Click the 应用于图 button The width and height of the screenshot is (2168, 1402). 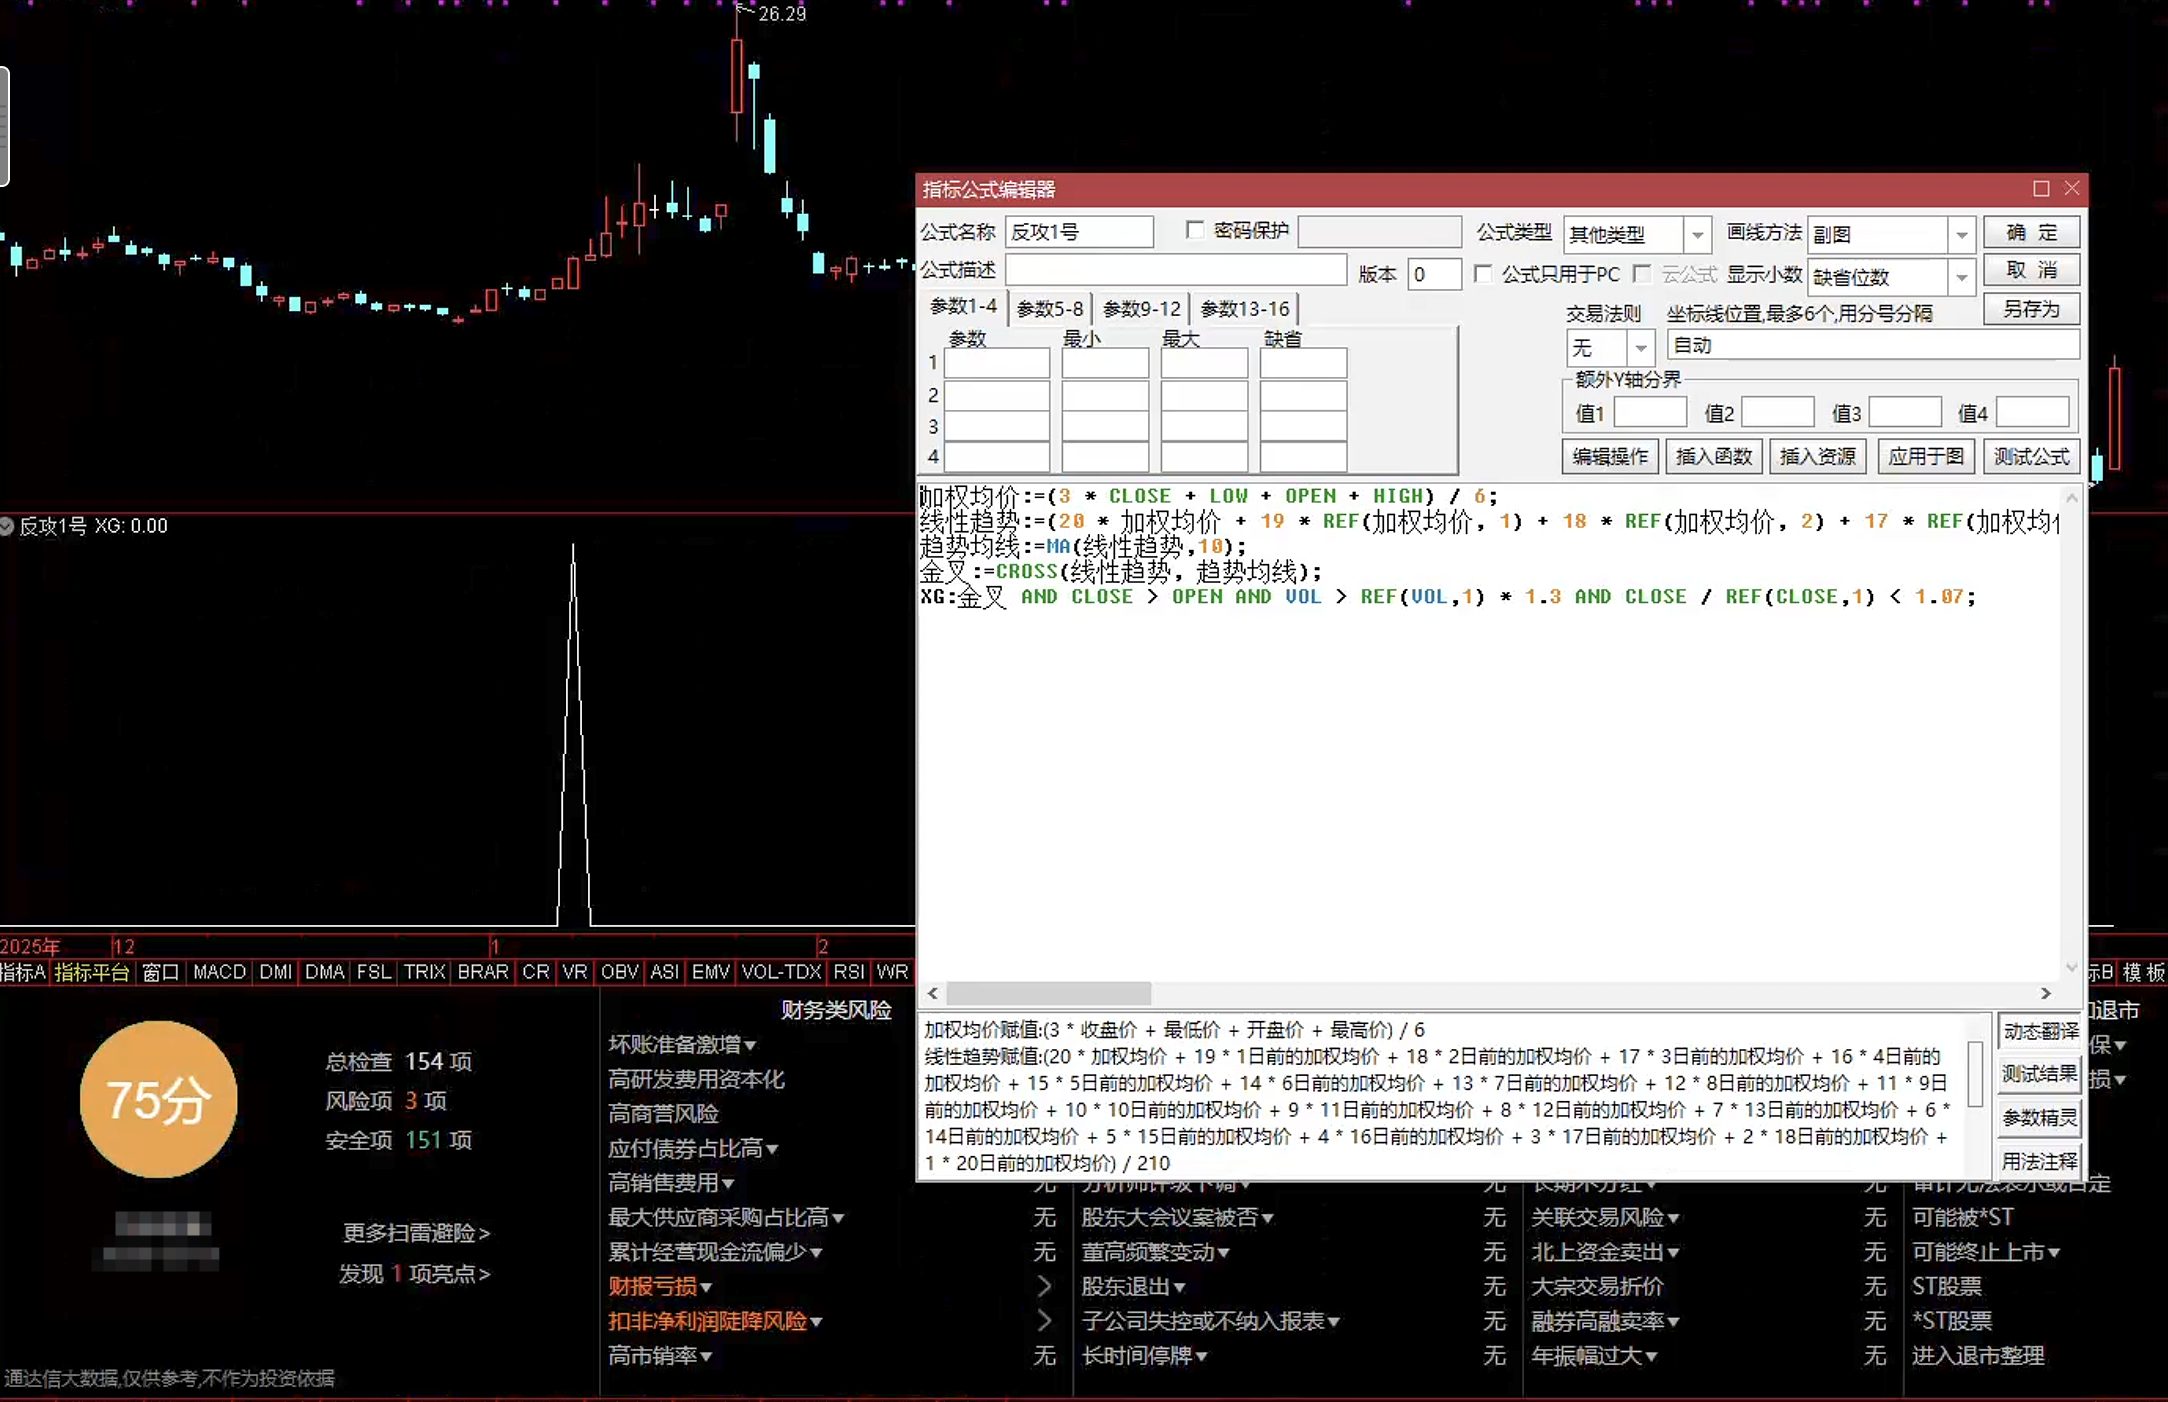click(1925, 457)
